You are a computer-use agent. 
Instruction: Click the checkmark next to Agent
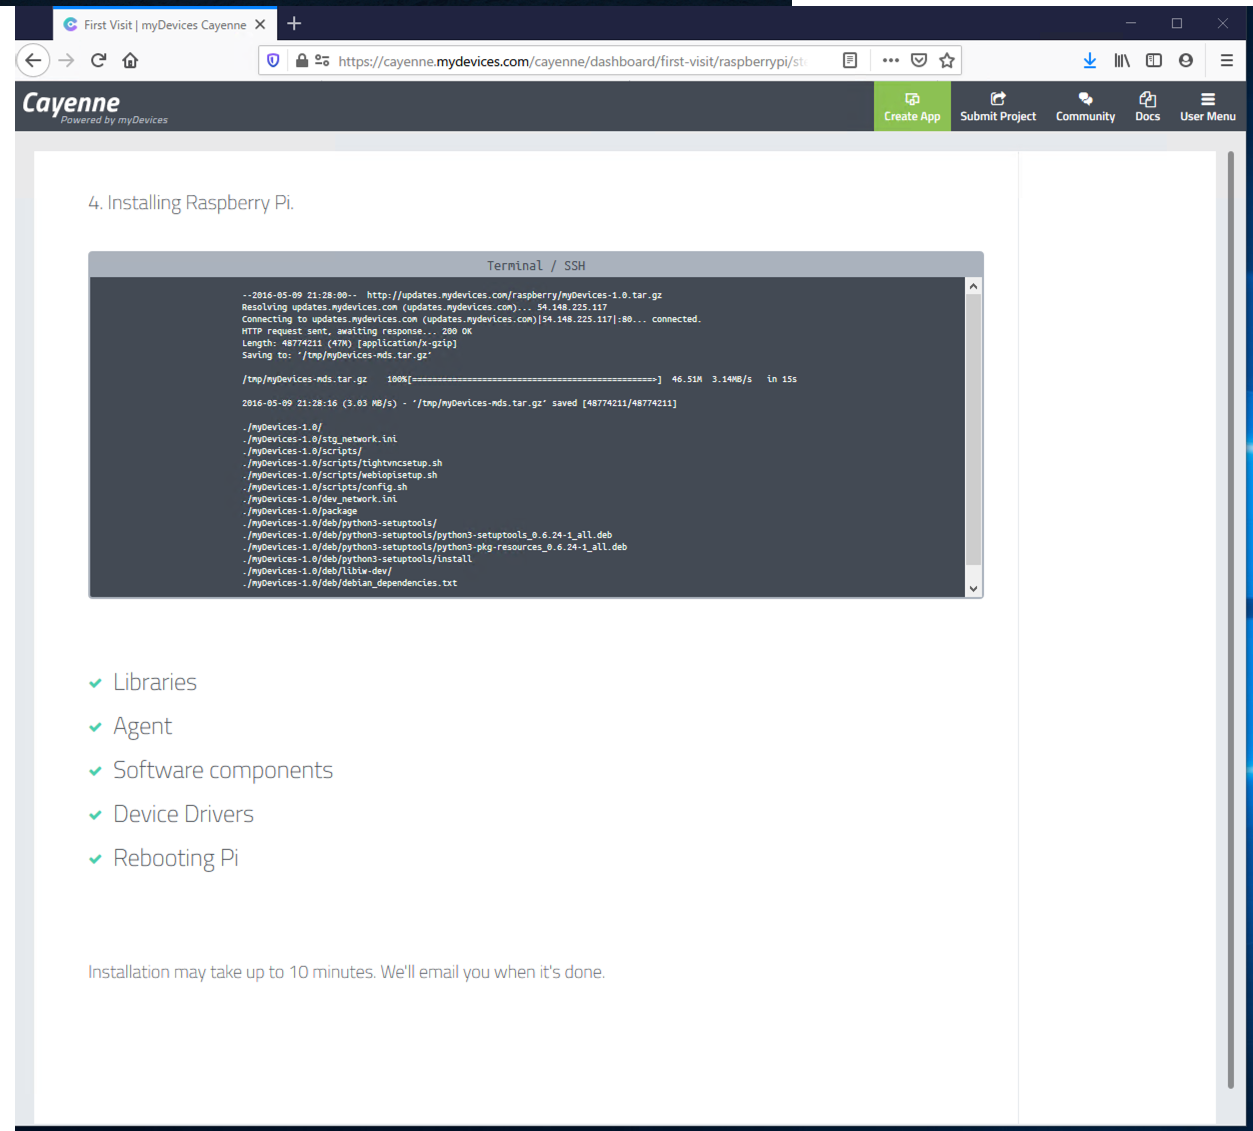pos(95,727)
